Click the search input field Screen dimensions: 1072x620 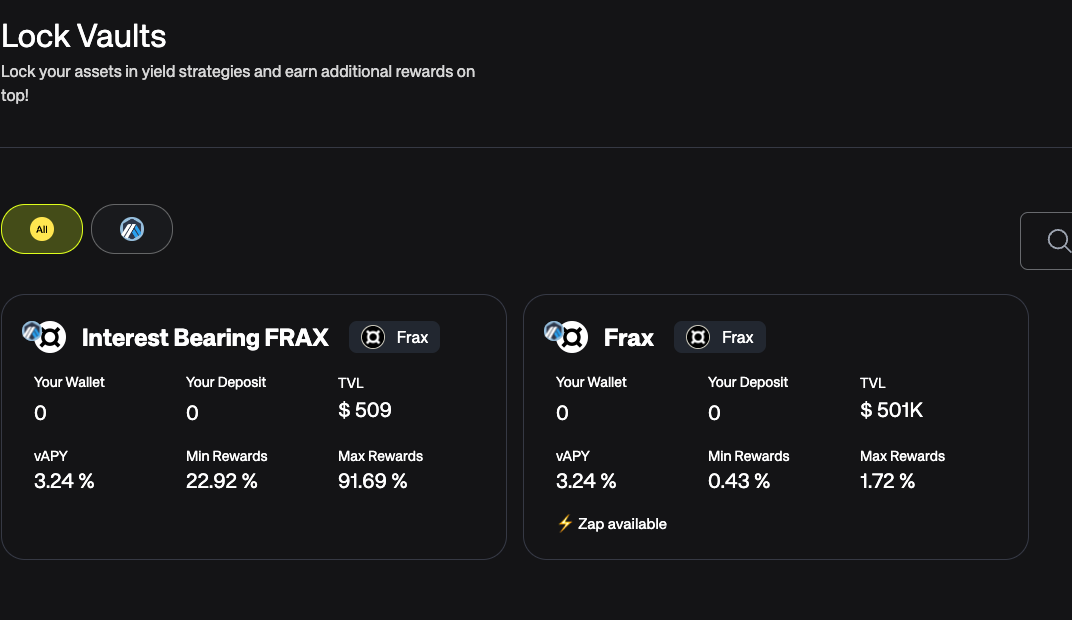(1050, 240)
